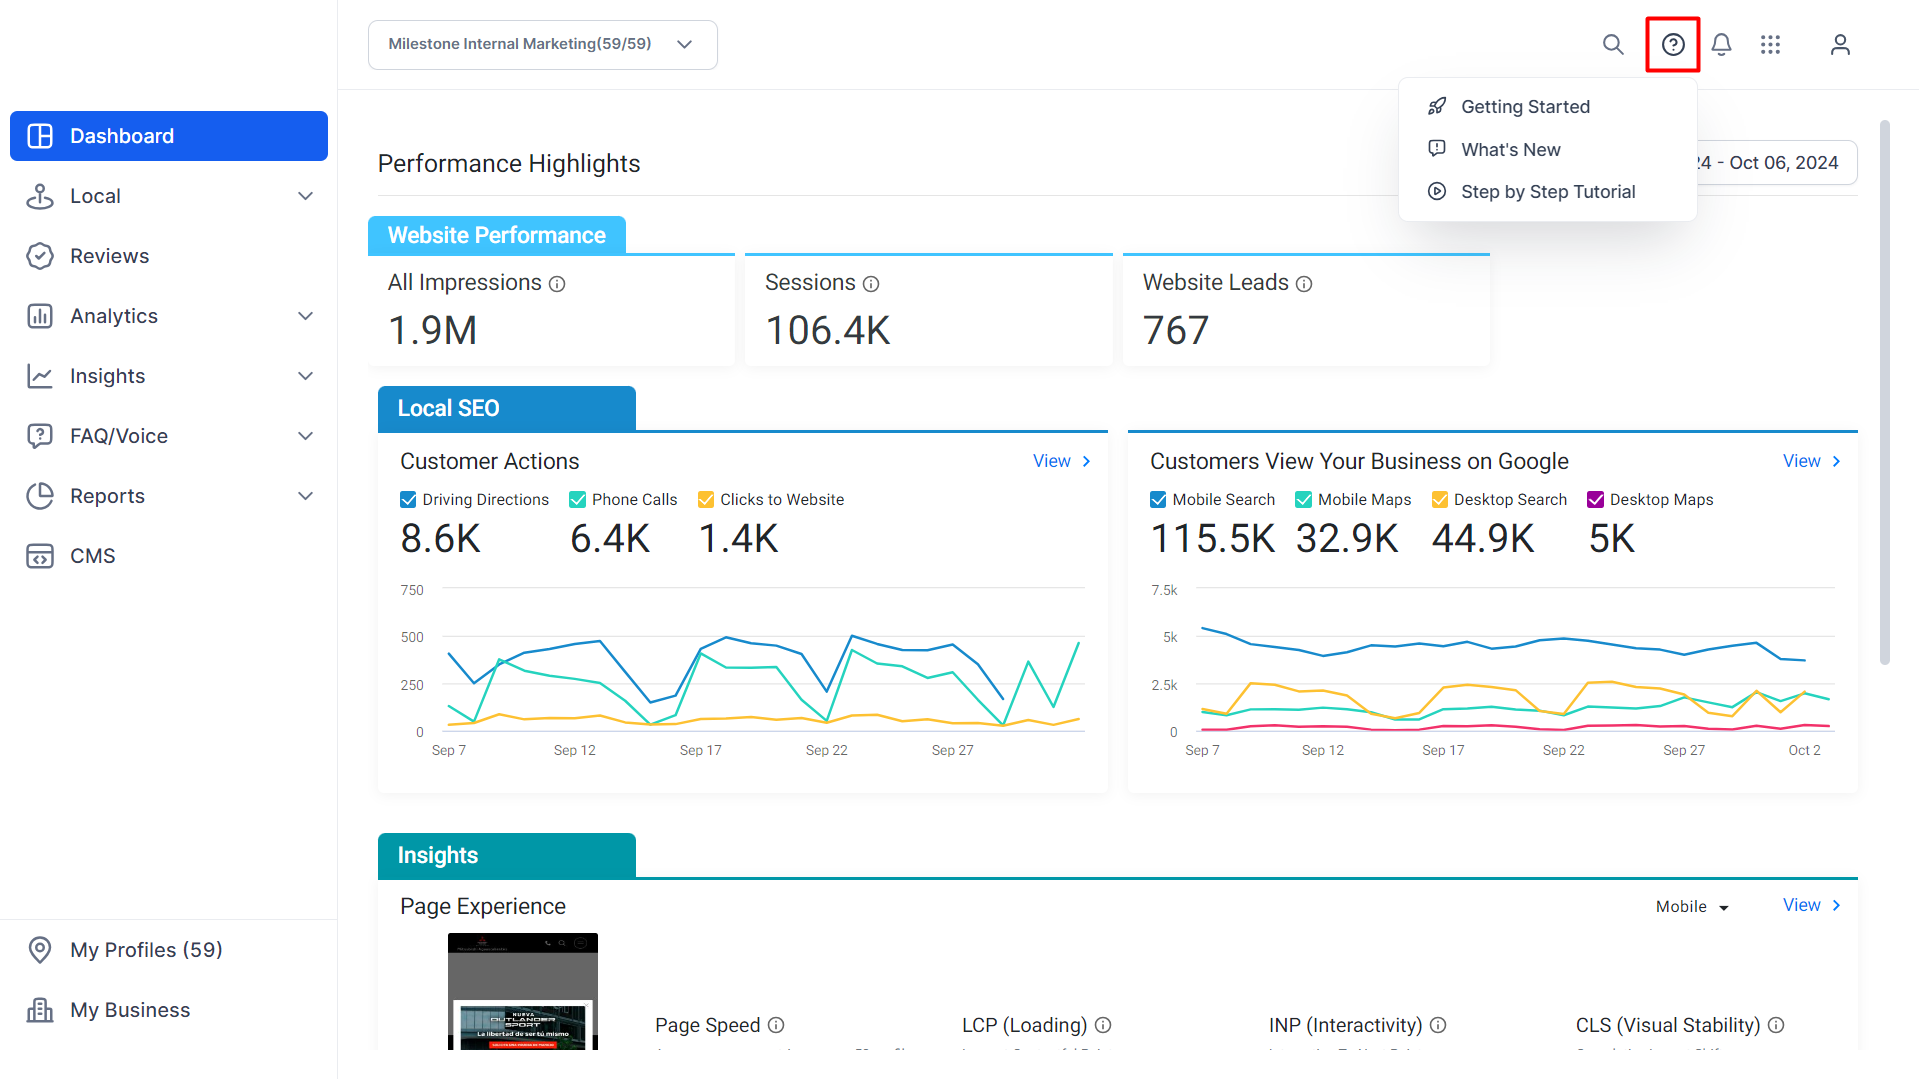Open the user profile icon
This screenshot has width=1919, height=1079.
[x=1840, y=44]
